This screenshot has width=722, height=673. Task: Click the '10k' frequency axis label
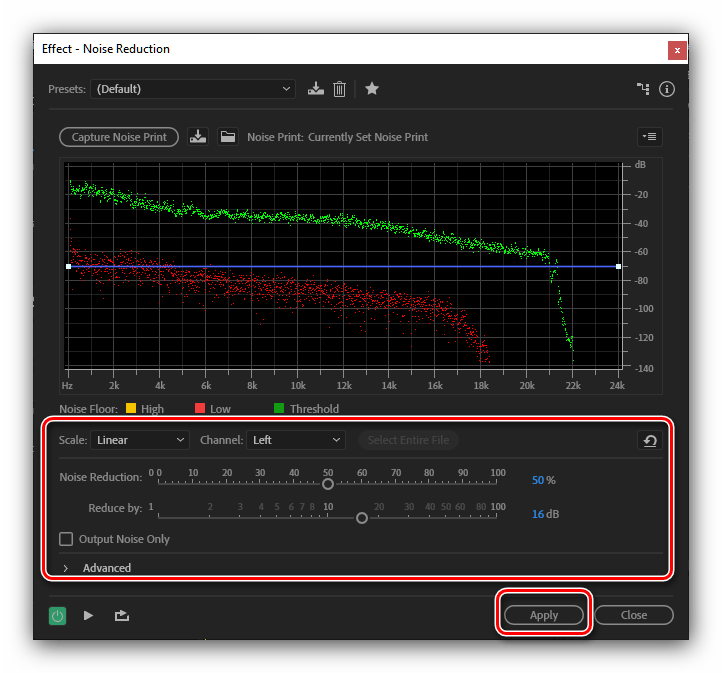[x=298, y=386]
